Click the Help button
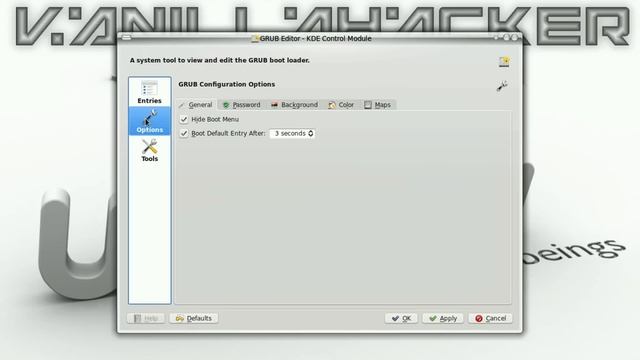The width and height of the screenshot is (640, 360). pos(146,318)
